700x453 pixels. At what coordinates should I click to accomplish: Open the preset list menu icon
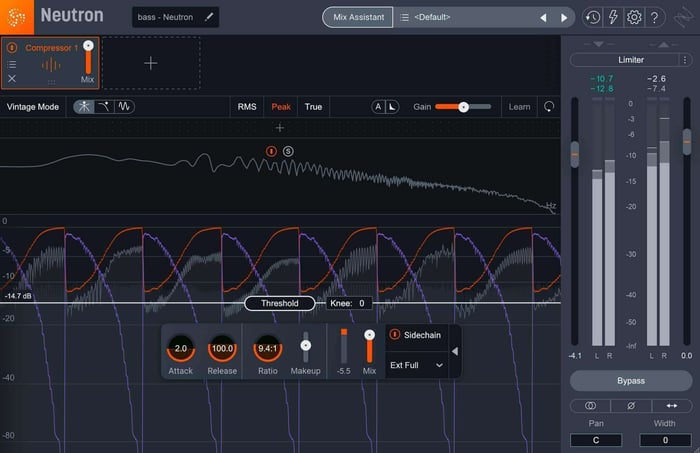tap(404, 17)
